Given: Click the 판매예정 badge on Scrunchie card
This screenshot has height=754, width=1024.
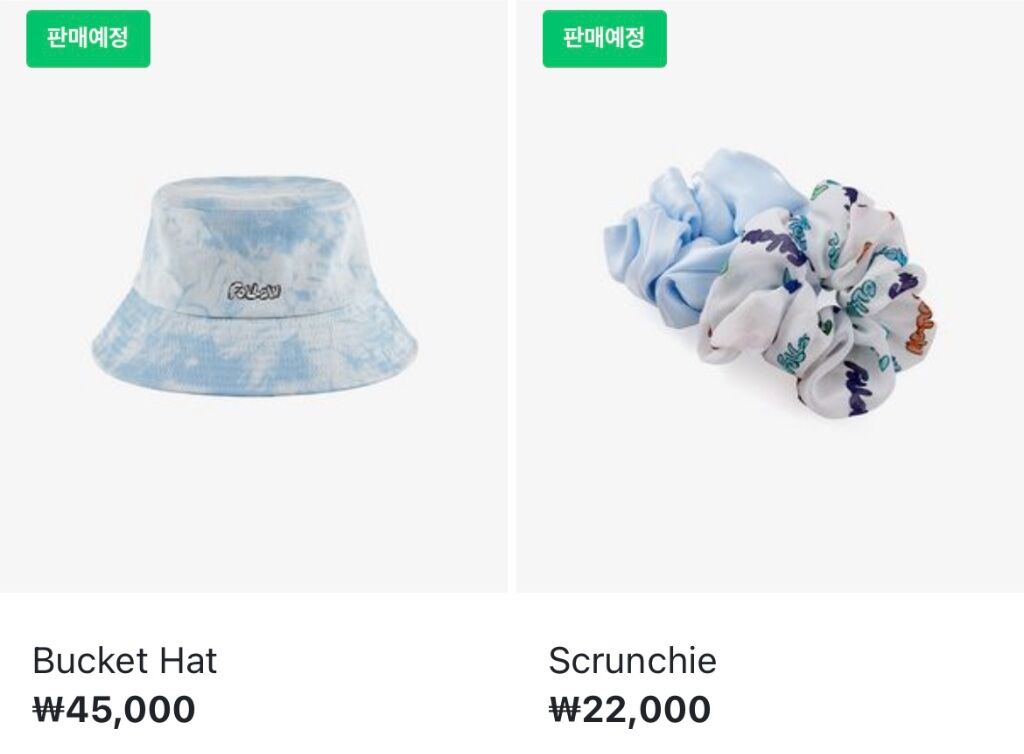Looking at the screenshot, I should [x=605, y=39].
